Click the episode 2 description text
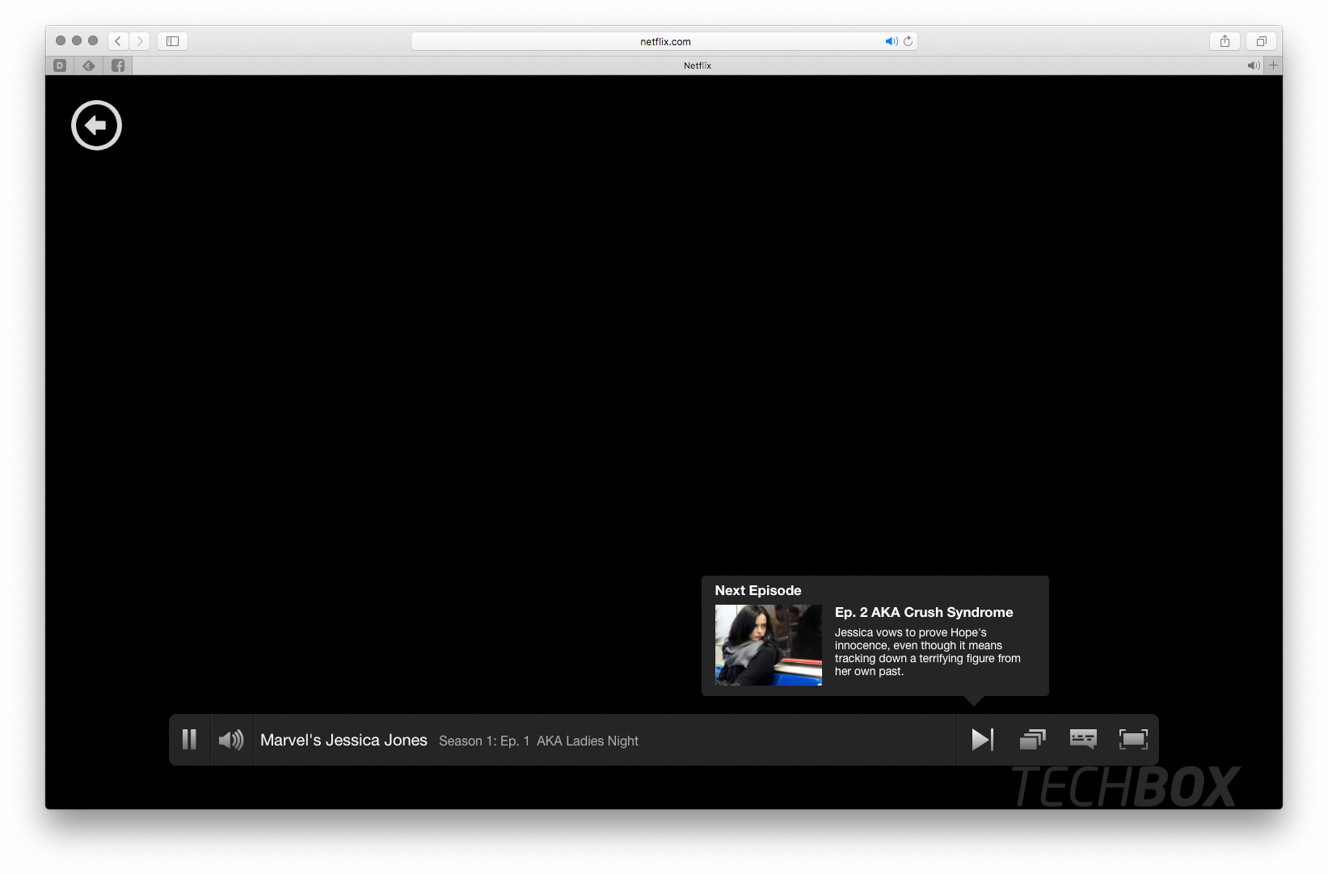1328x874 pixels. coord(928,652)
